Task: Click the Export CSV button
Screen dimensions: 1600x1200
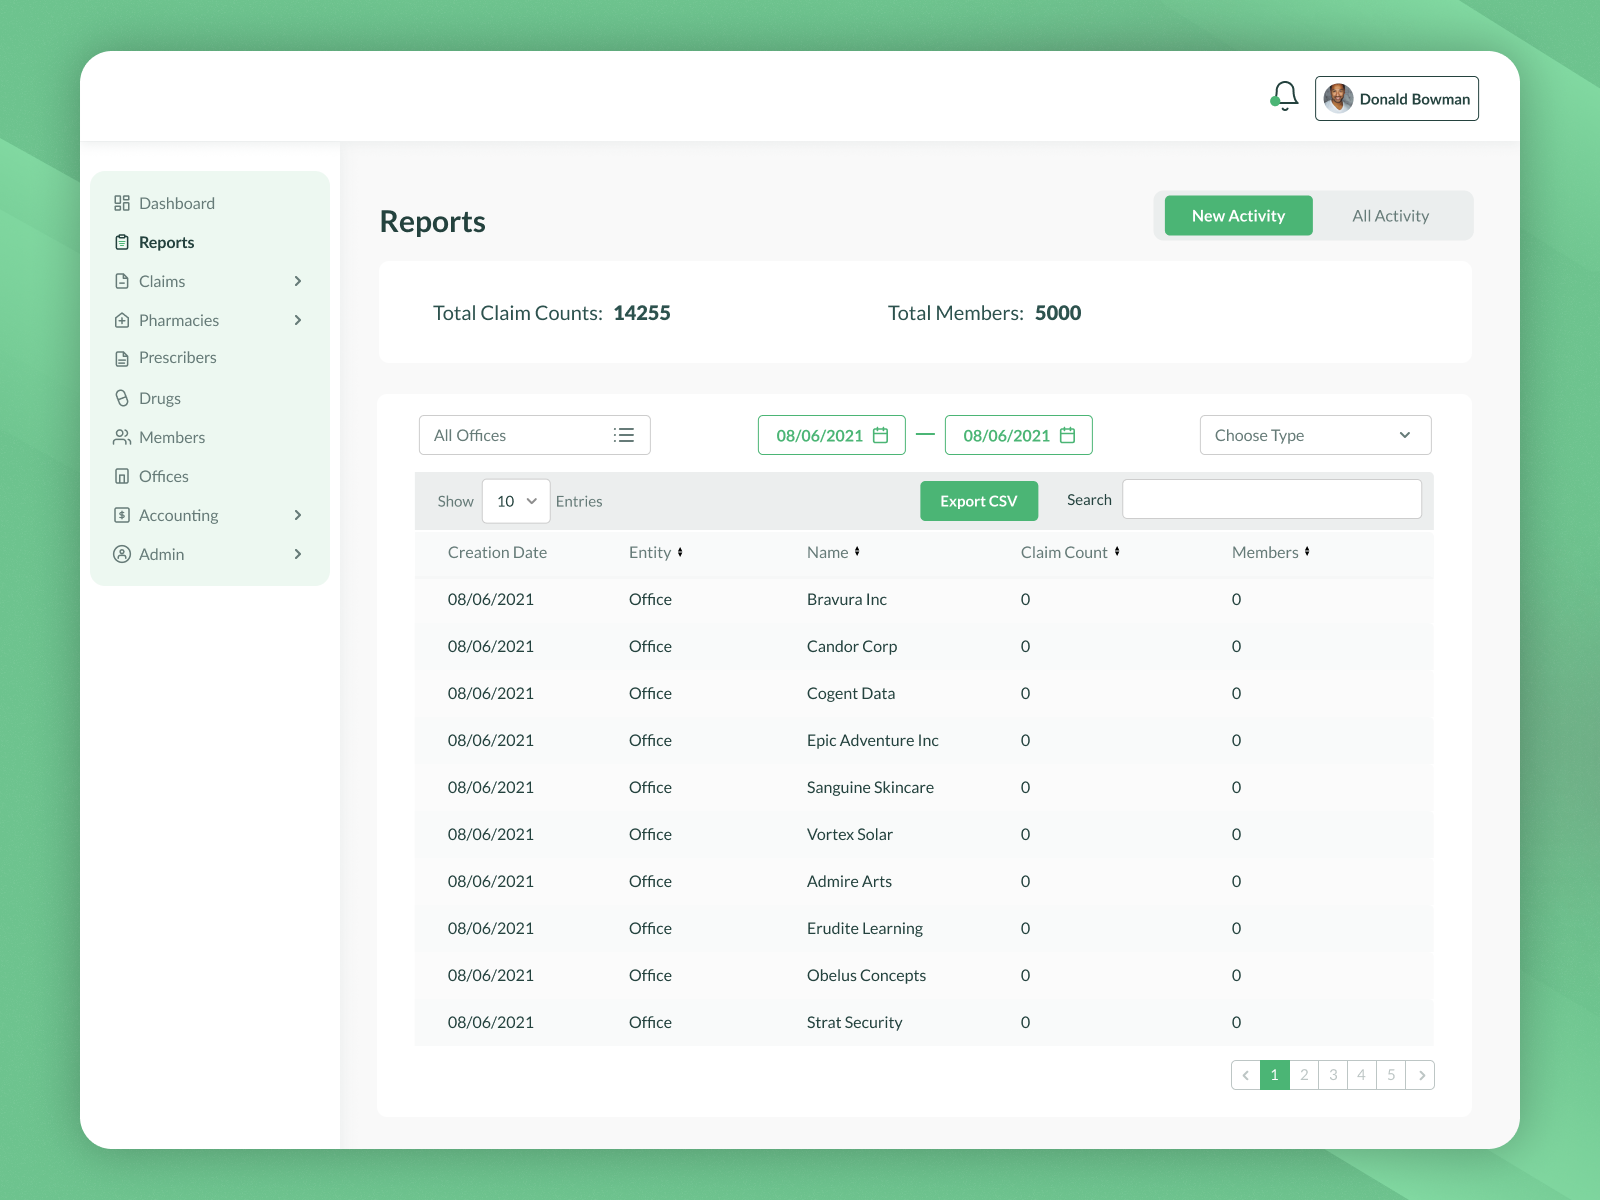Action: [979, 501]
